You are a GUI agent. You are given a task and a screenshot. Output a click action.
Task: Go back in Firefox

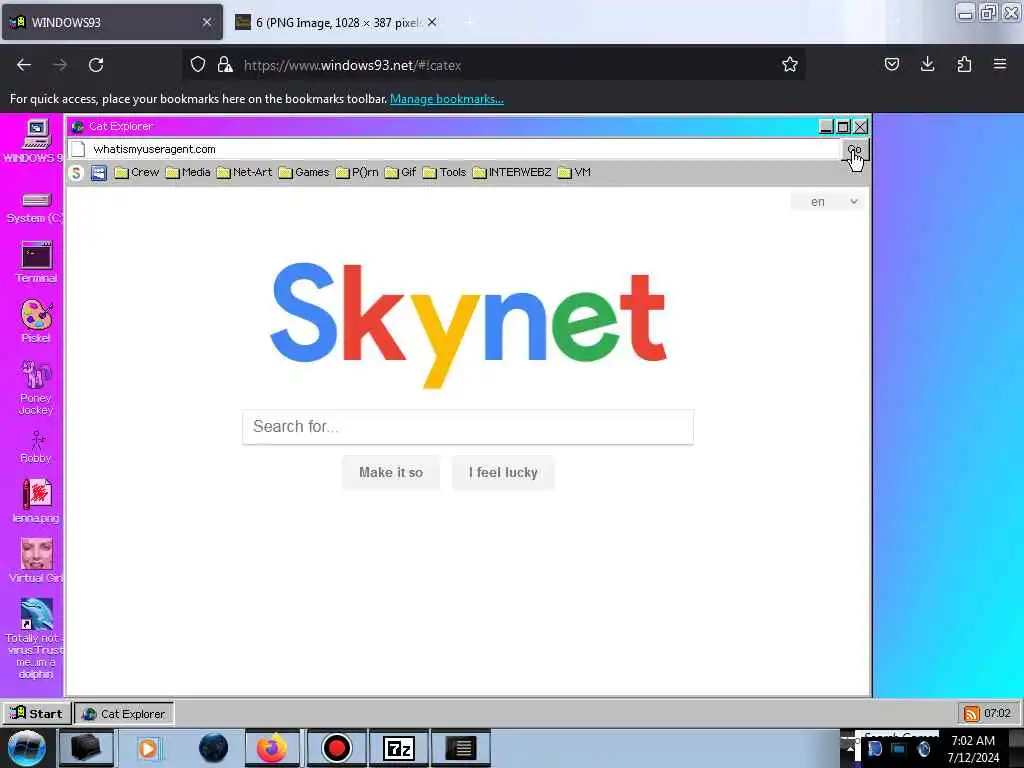(x=24, y=65)
